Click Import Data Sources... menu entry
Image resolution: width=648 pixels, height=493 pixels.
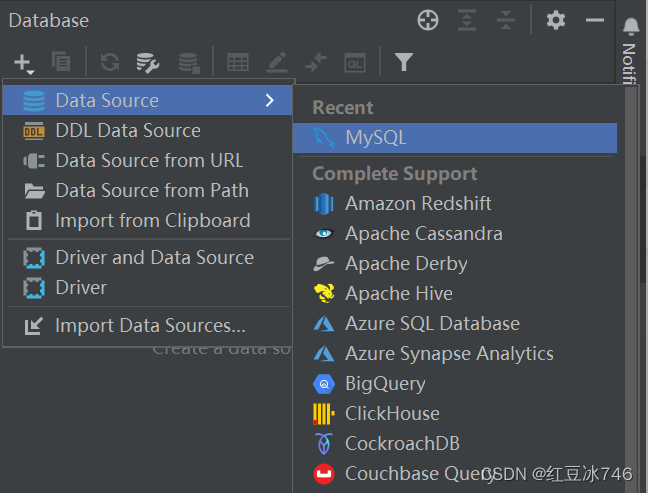click(148, 326)
